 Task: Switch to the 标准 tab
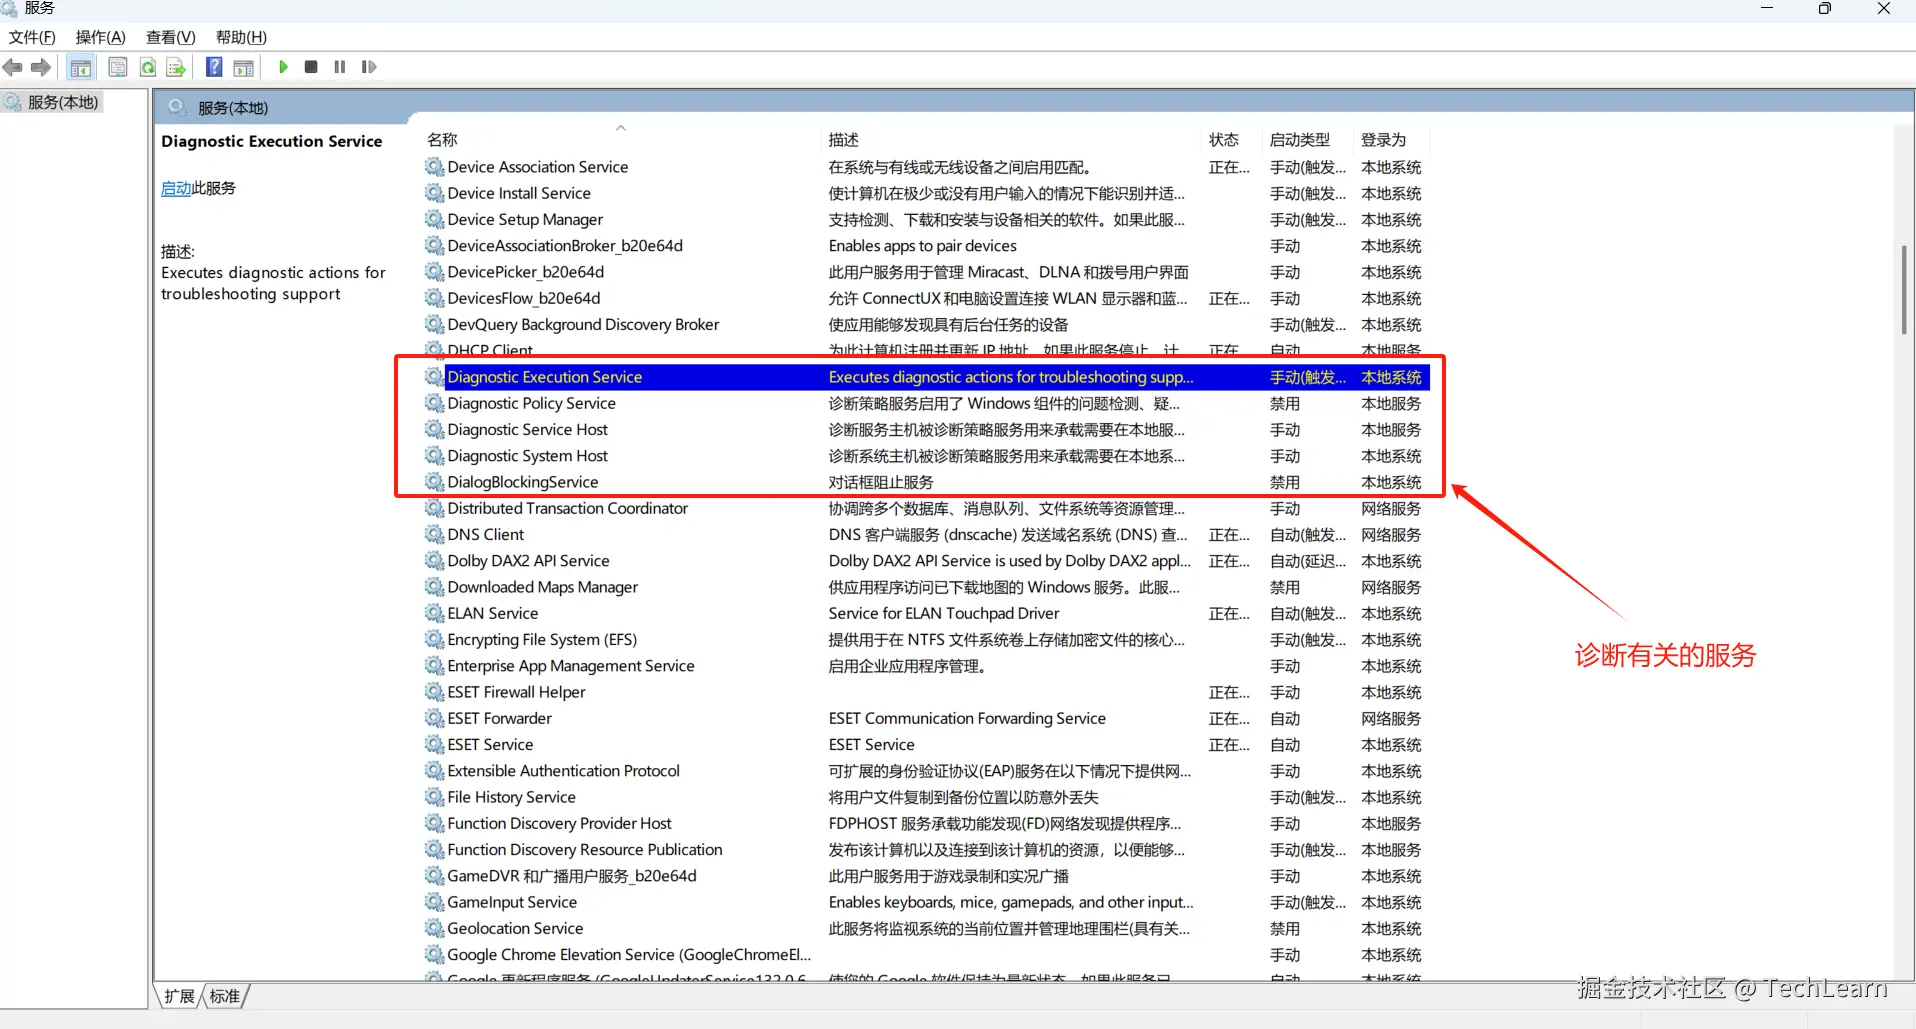(x=225, y=996)
